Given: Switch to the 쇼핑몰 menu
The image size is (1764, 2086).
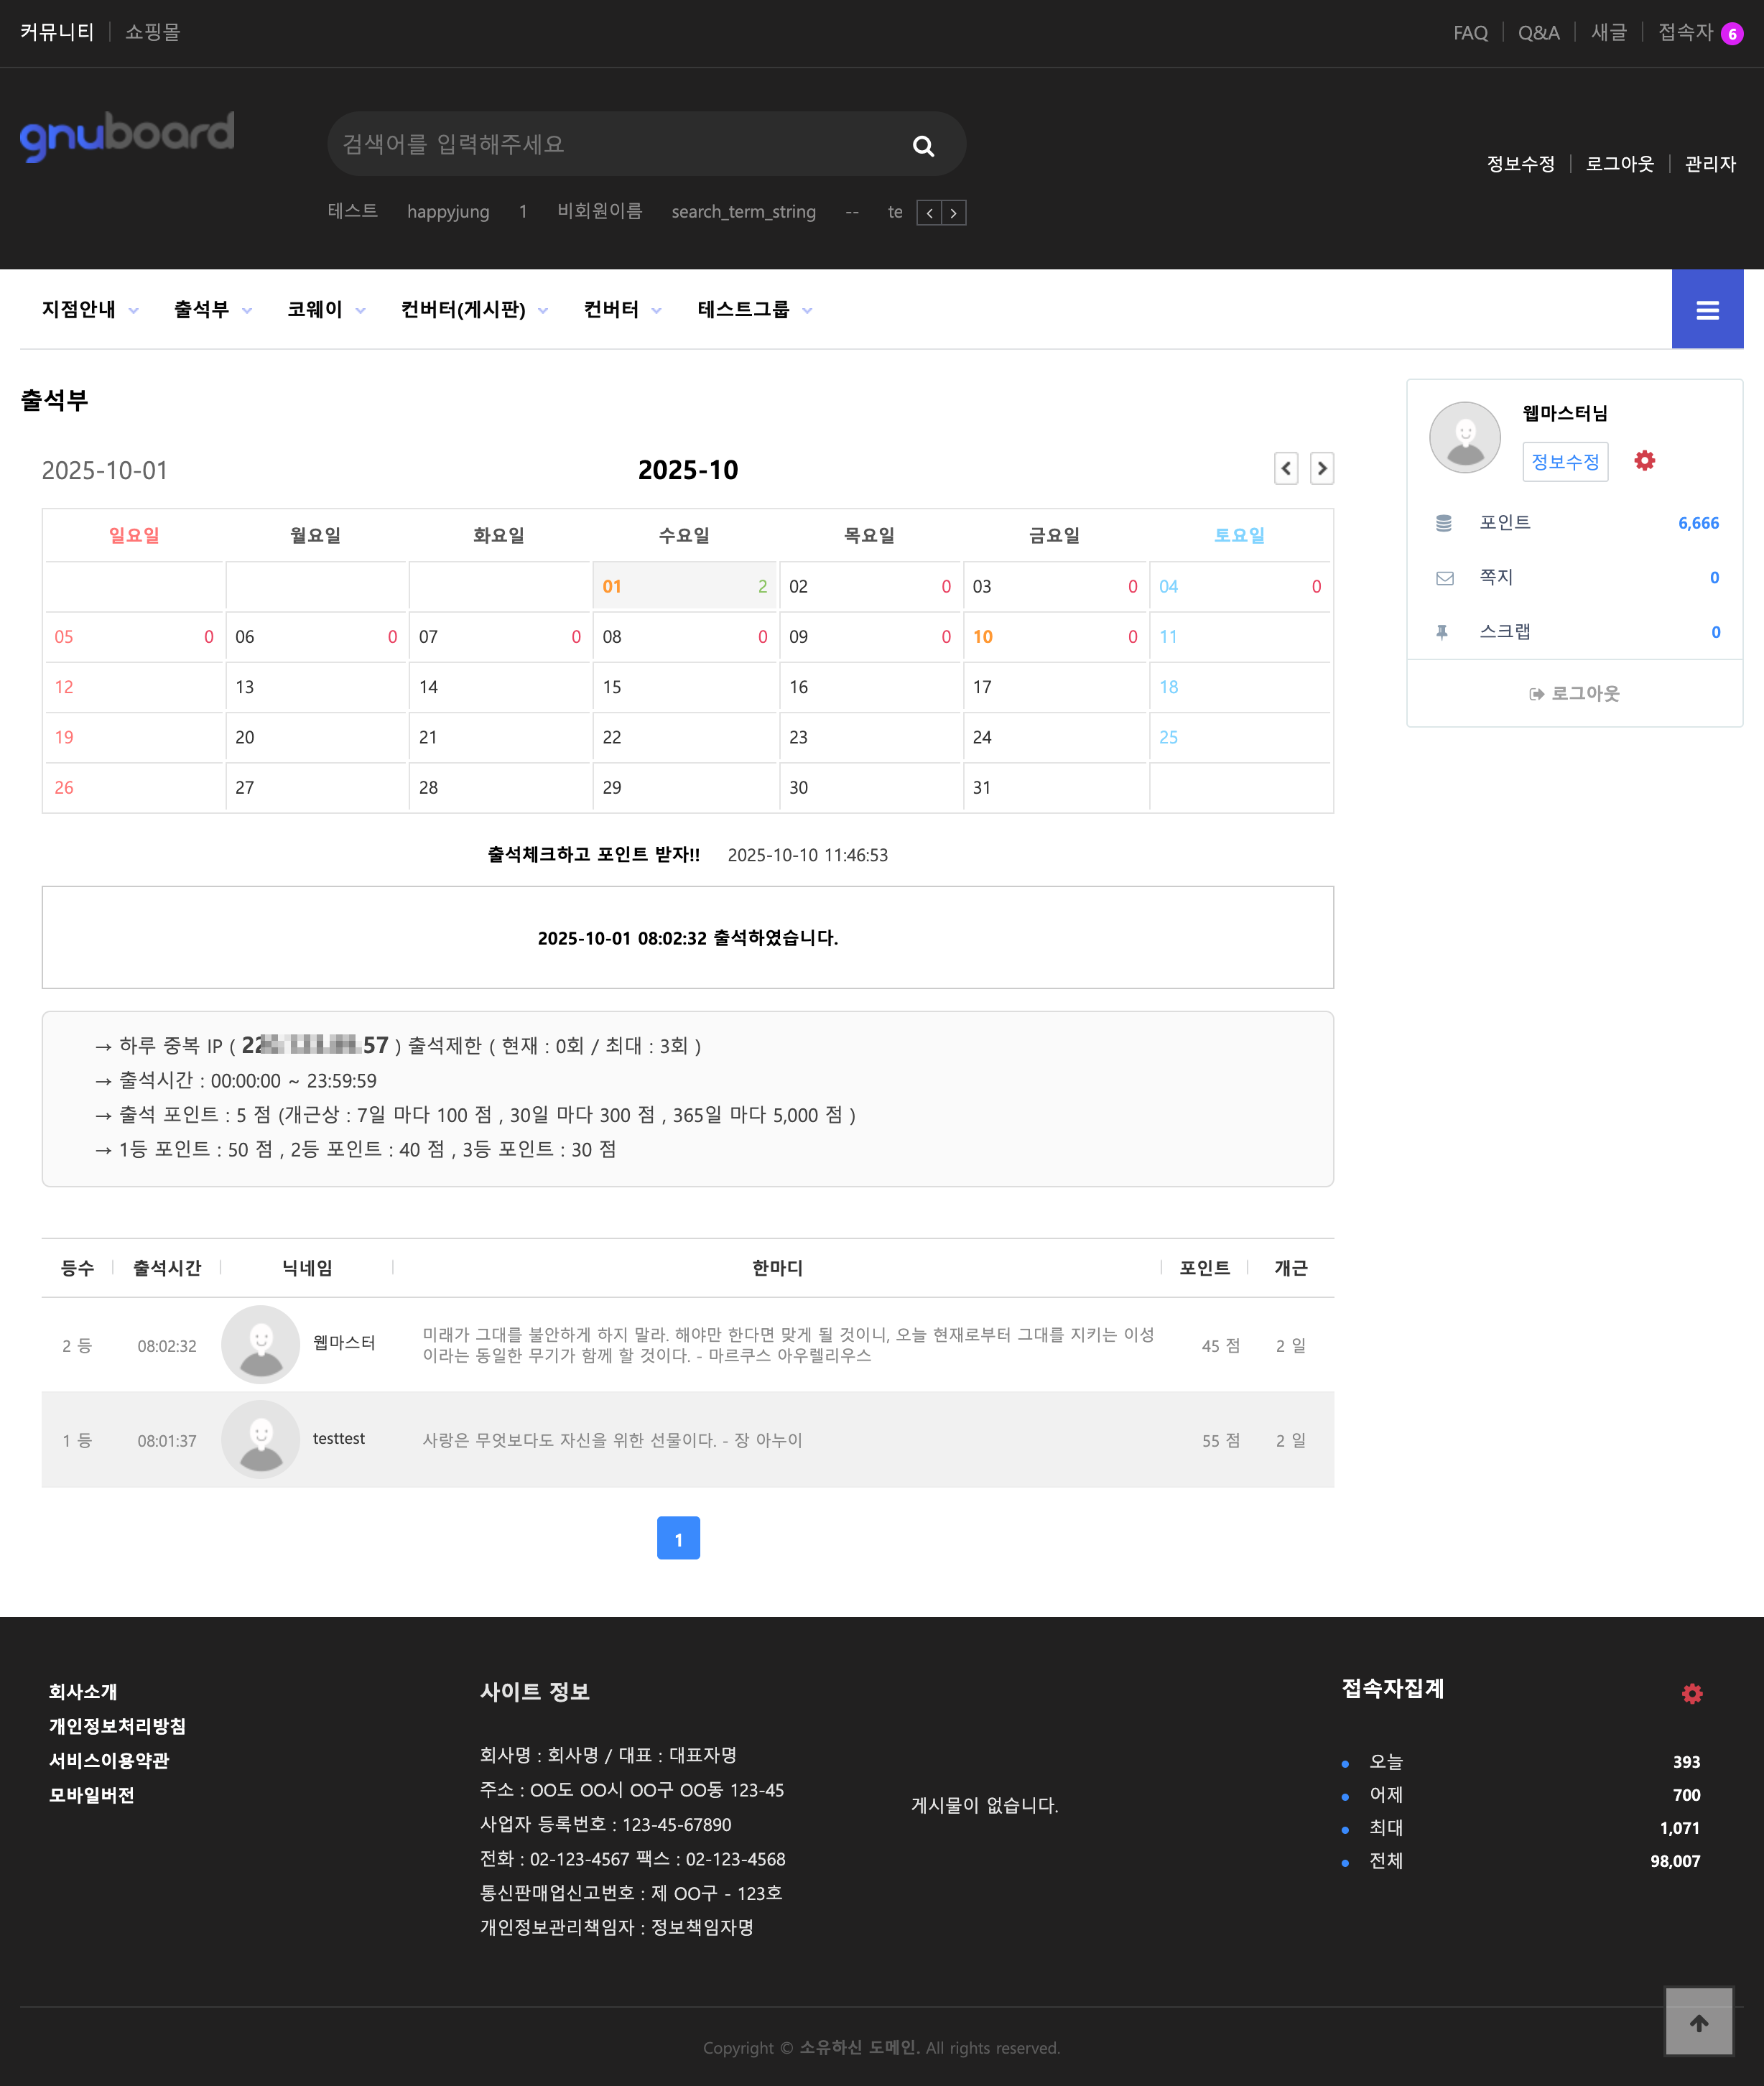Looking at the screenshot, I should pos(151,32).
